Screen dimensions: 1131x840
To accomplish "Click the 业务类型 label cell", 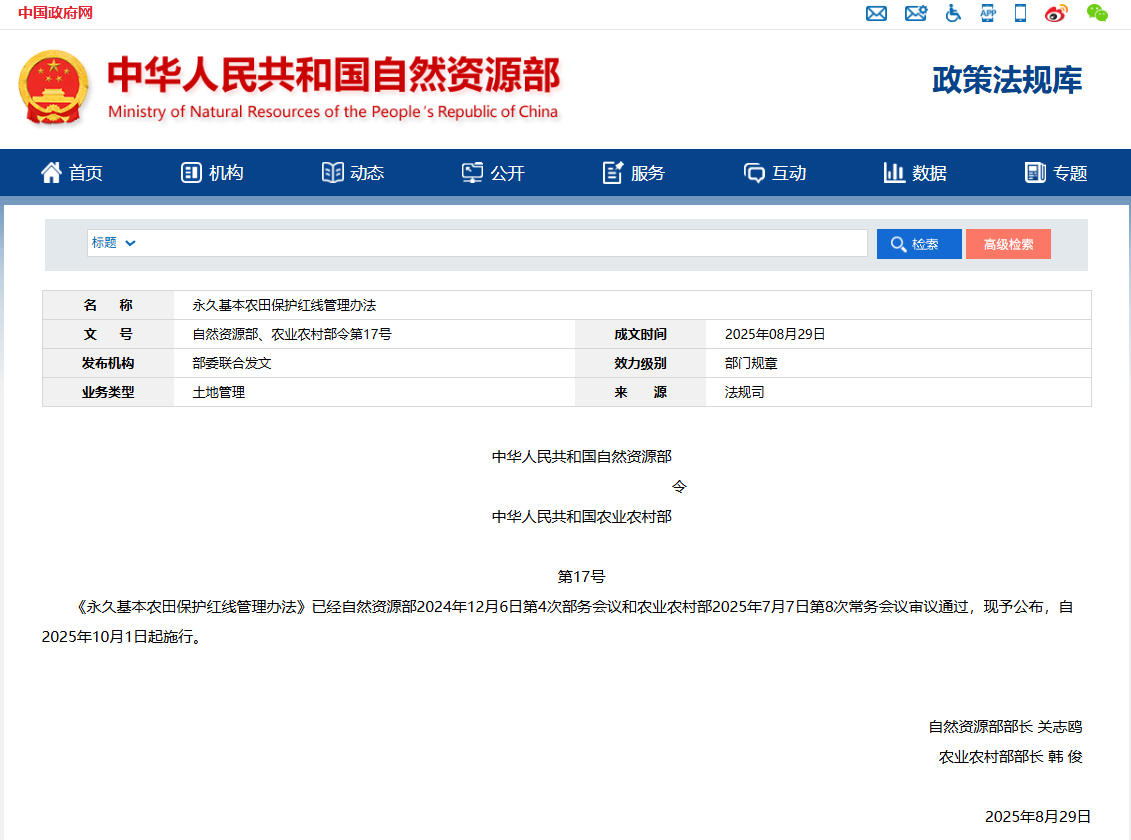I will 108,392.
